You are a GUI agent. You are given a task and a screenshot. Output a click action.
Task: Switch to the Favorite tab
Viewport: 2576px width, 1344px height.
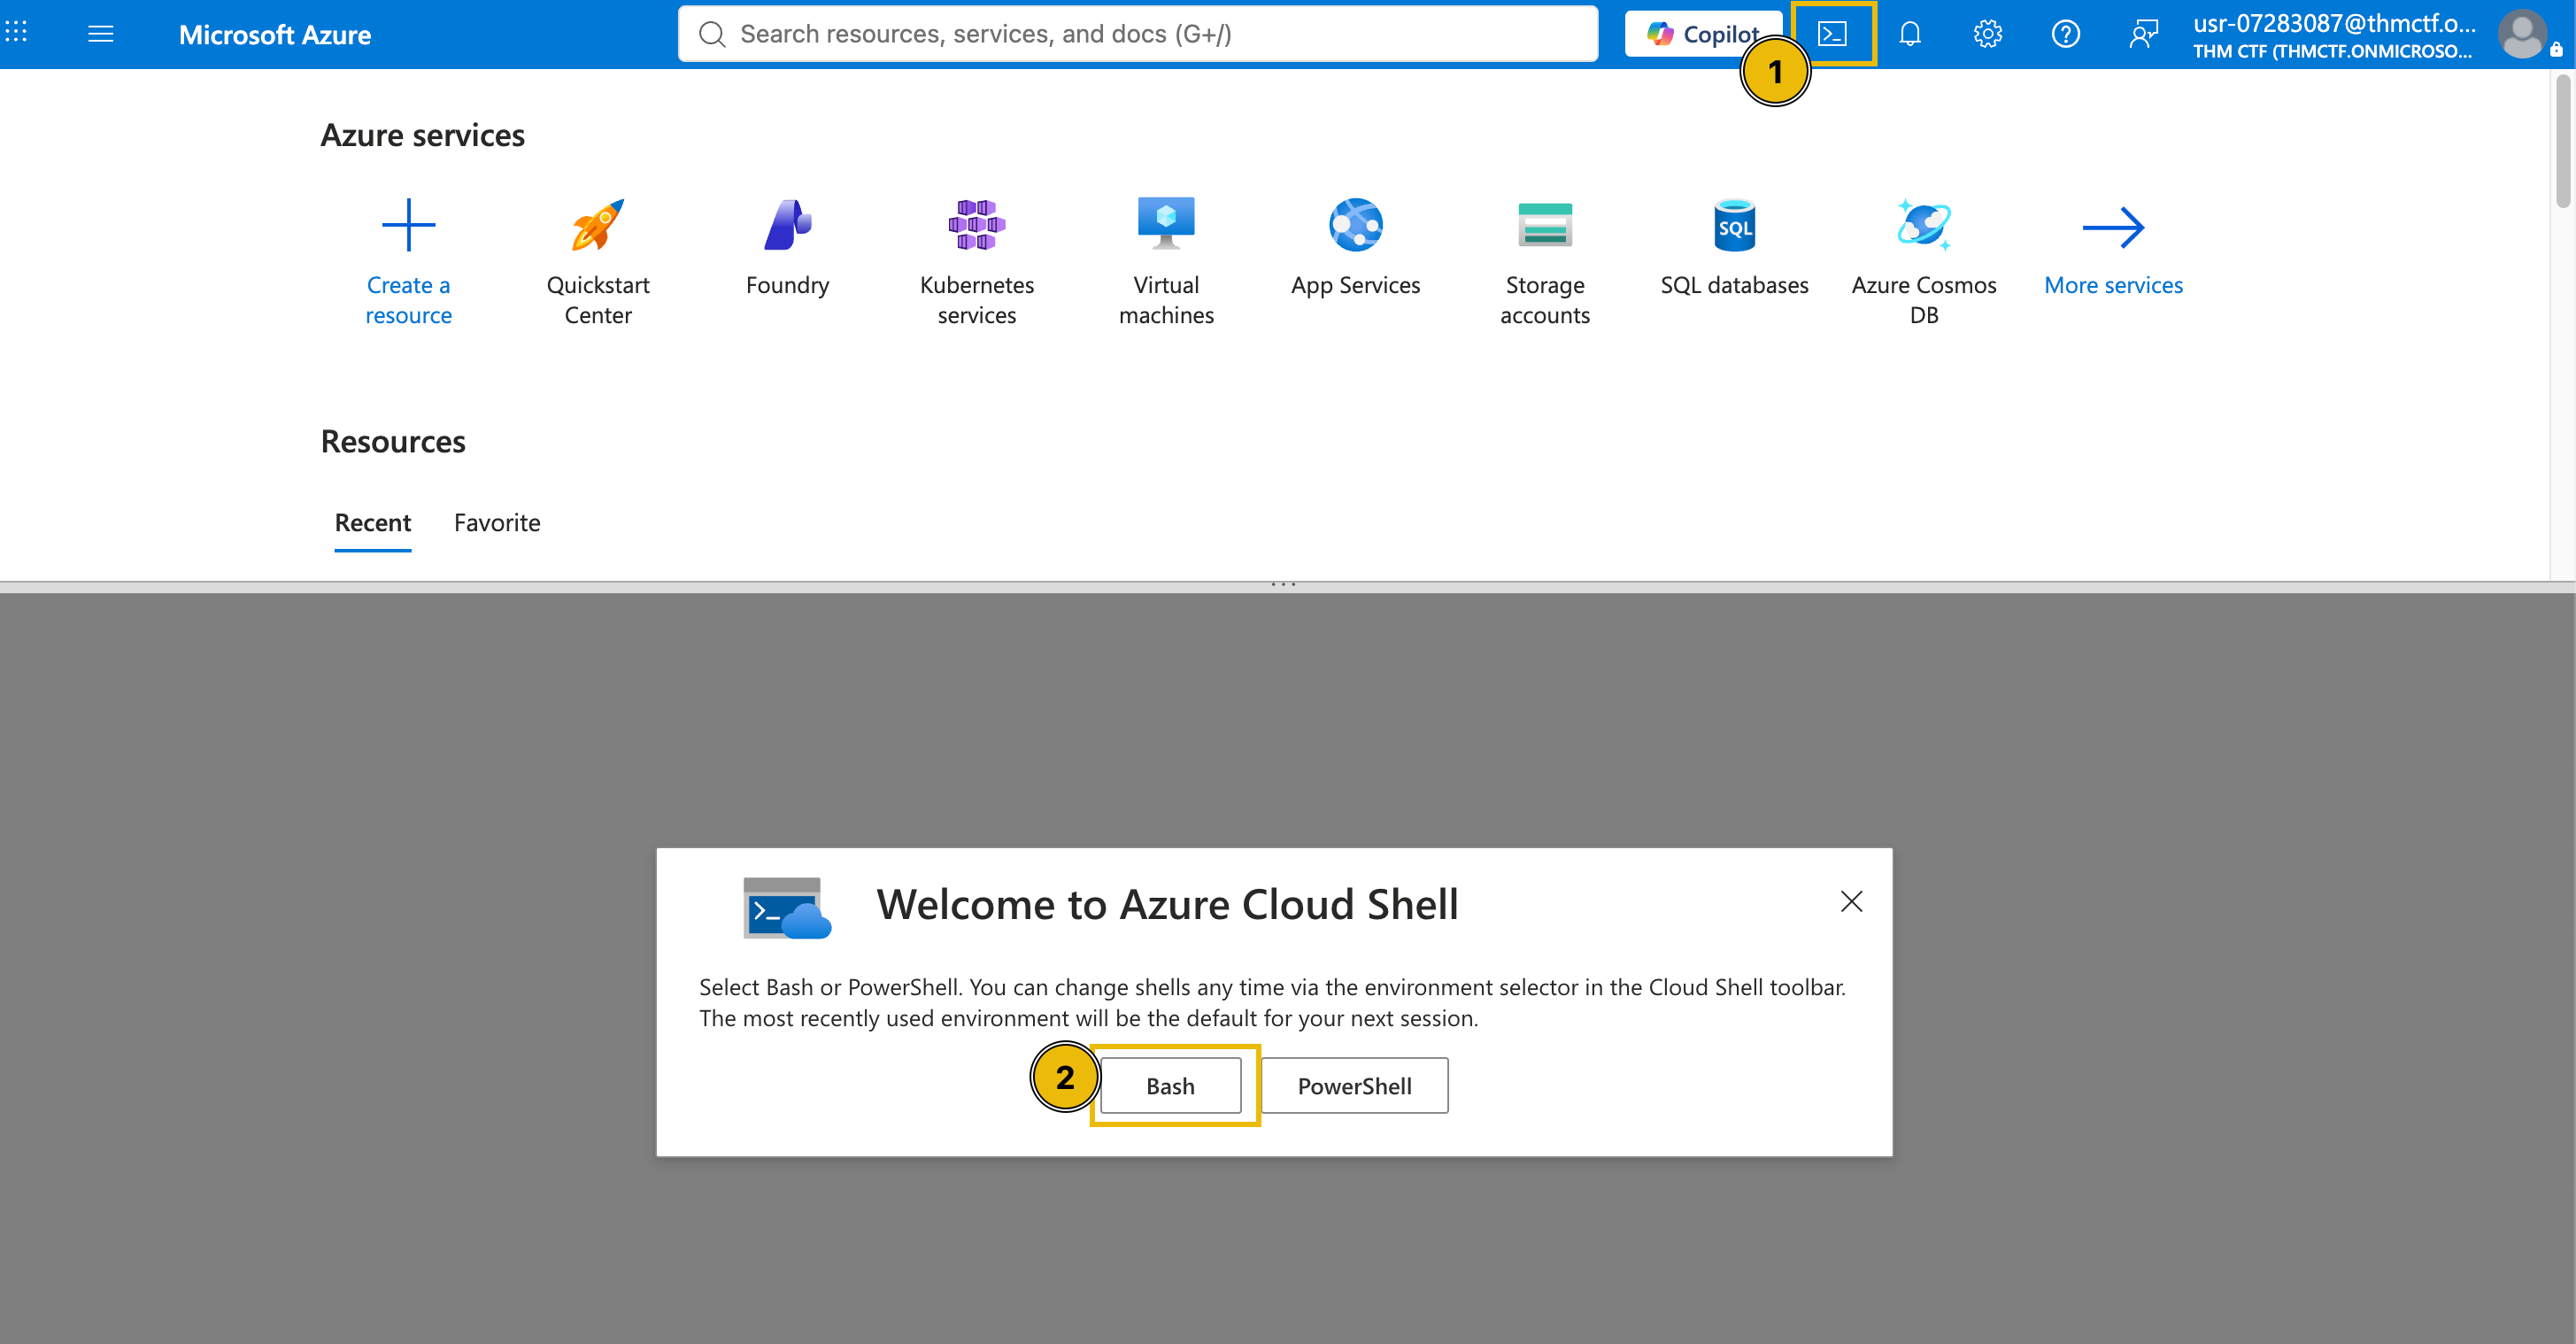click(x=497, y=523)
